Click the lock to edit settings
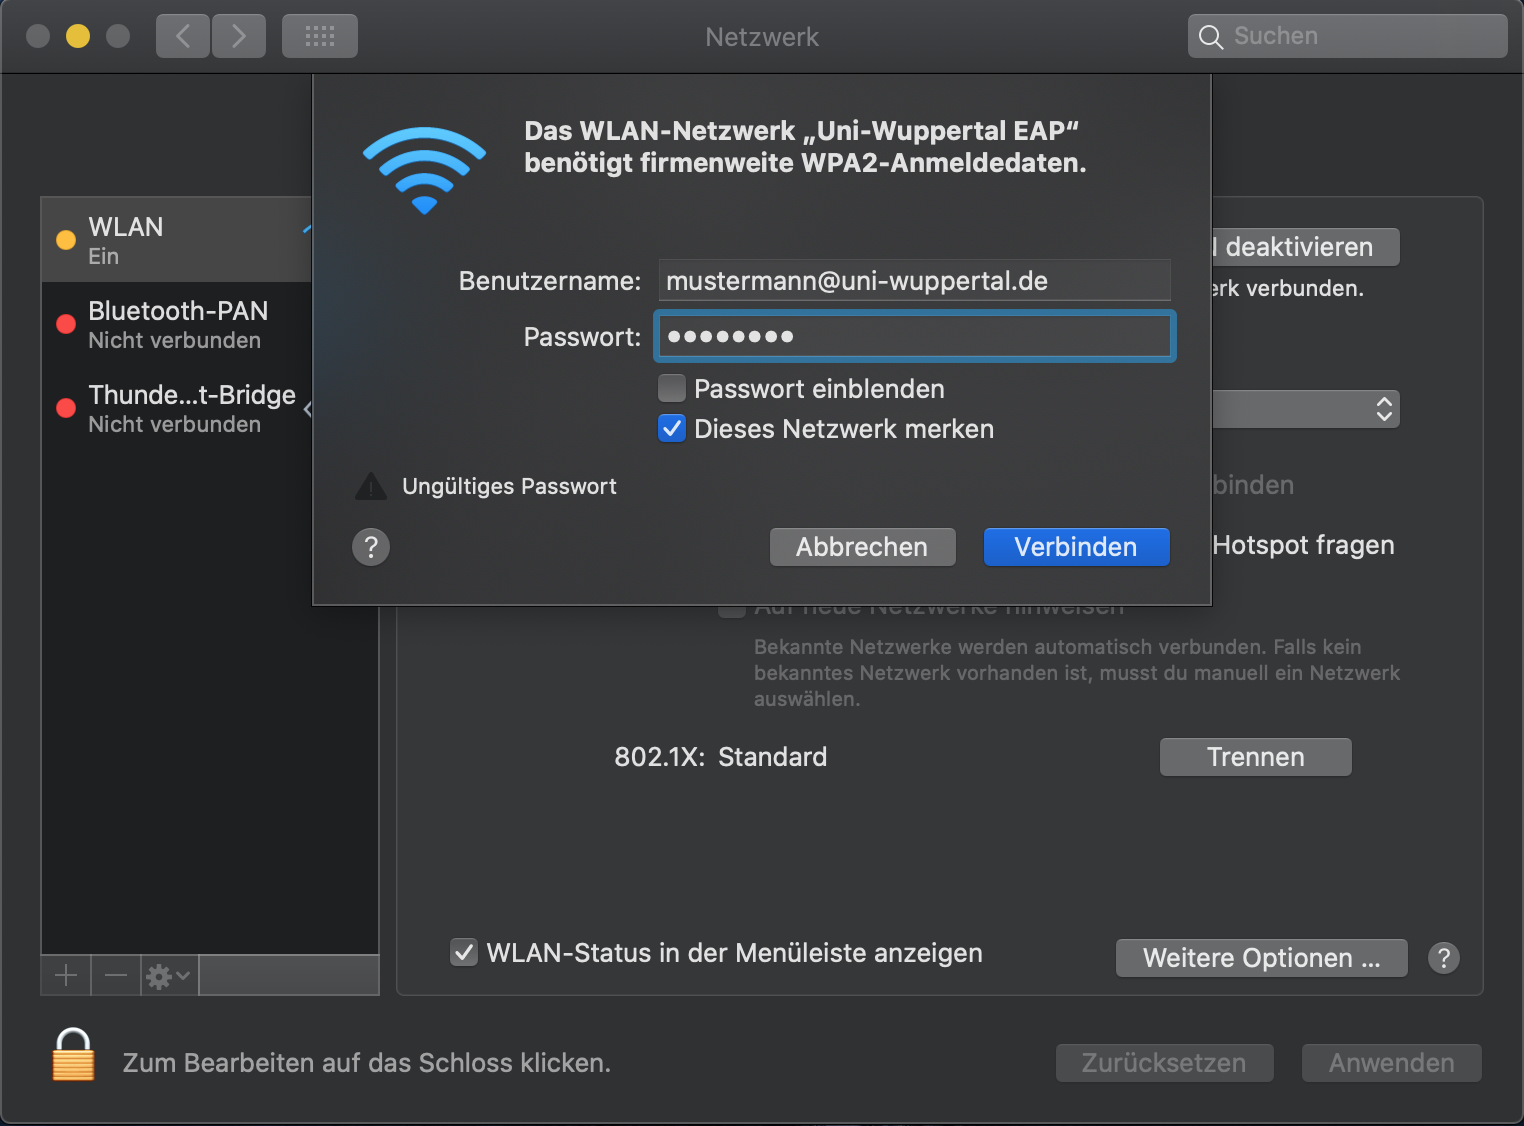 click(73, 1055)
